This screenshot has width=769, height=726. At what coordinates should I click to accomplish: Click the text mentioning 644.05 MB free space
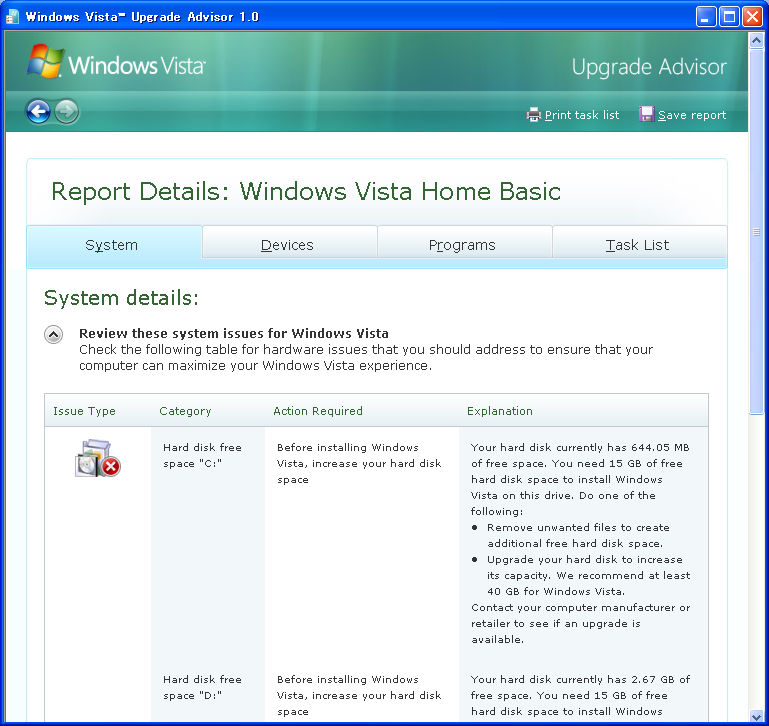coord(580,479)
